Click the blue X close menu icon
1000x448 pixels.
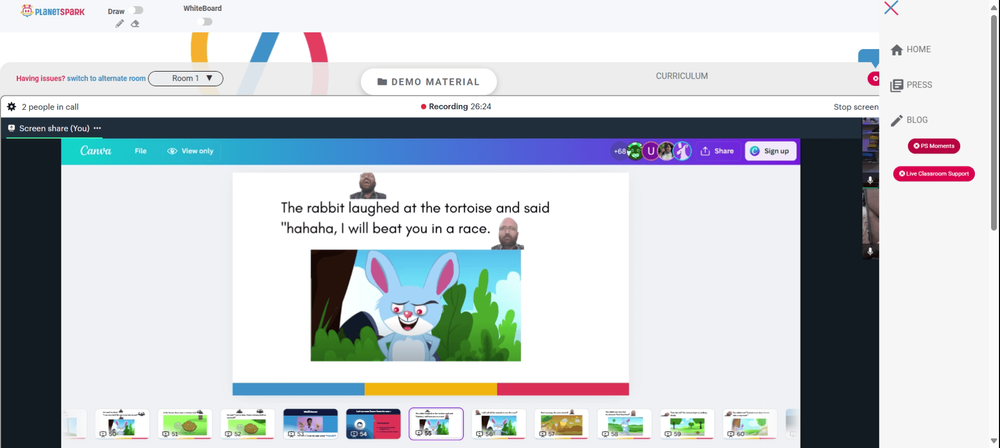pyautogui.click(x=892, y=8)
